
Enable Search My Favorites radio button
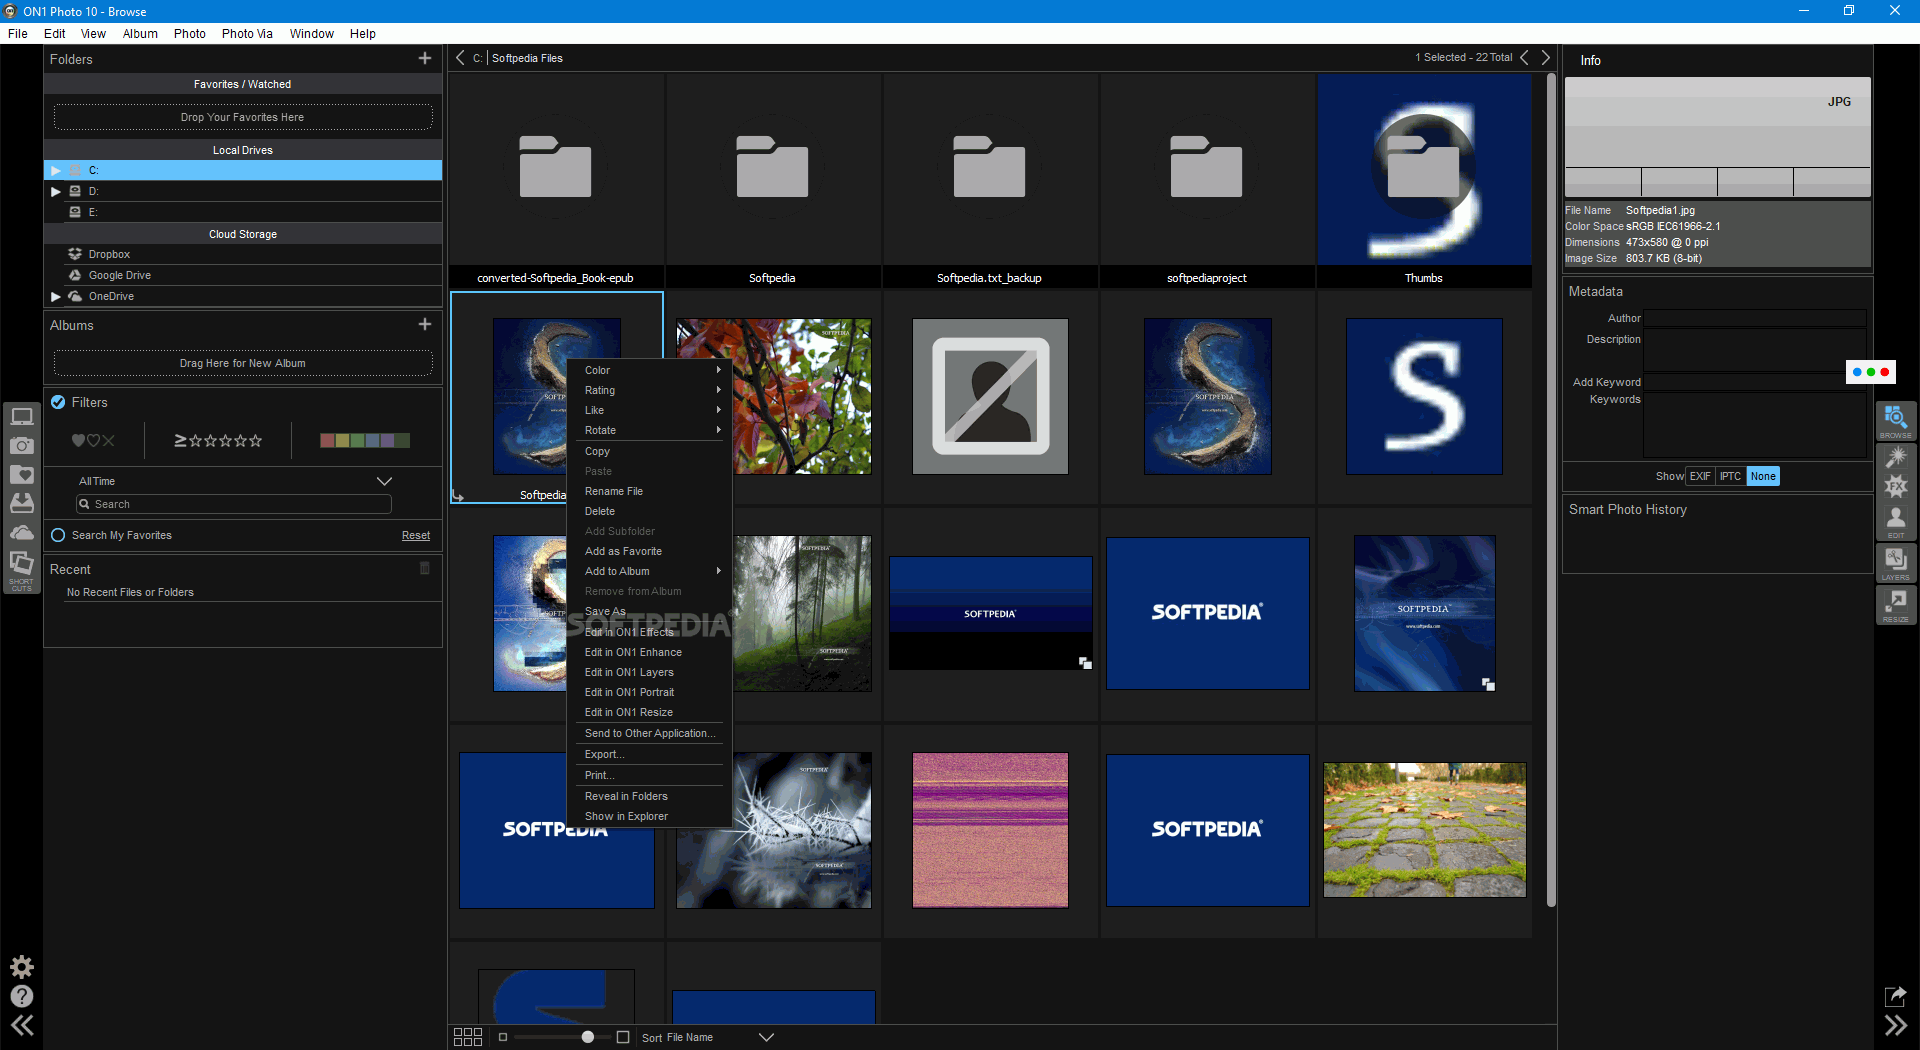[x=58, y=535]
